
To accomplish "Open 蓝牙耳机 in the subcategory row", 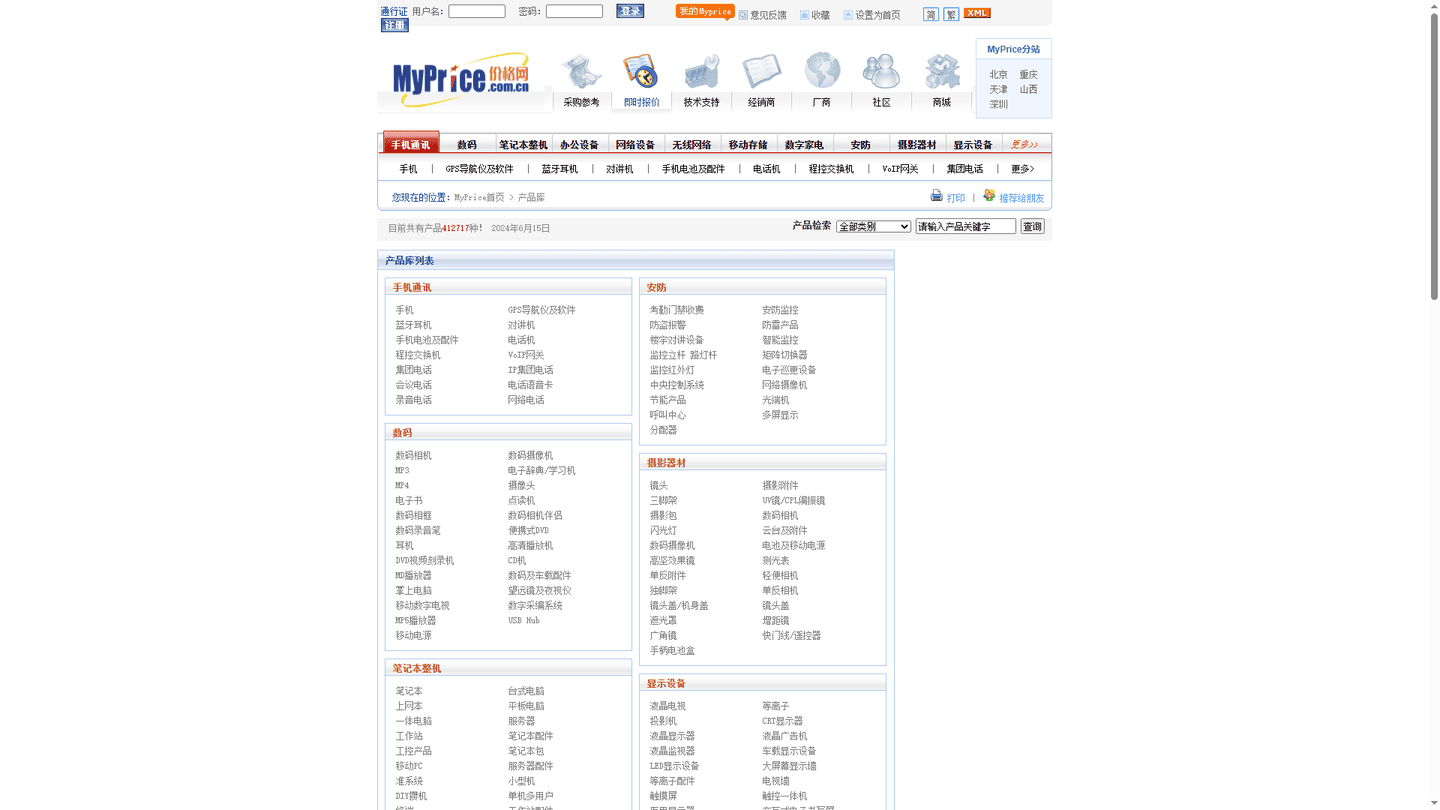I will point(560,169).
